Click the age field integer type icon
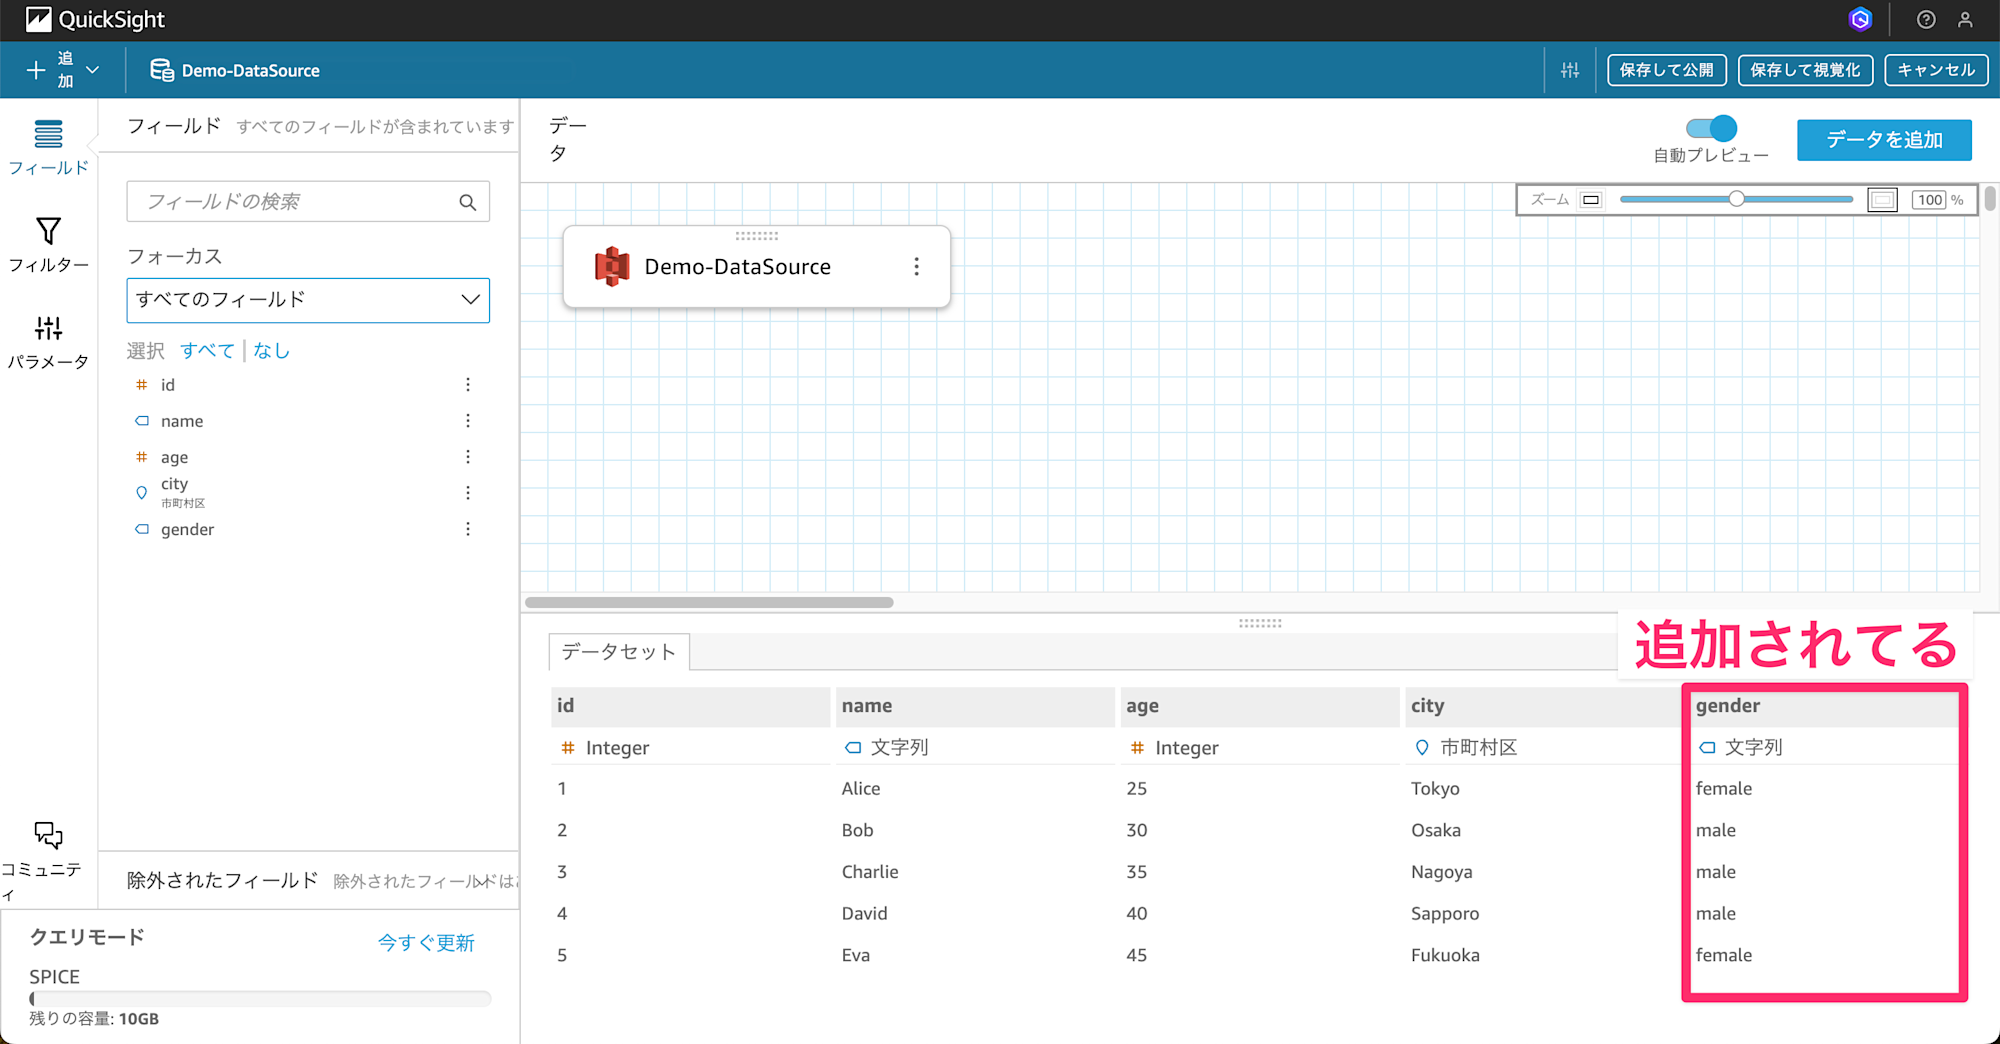Viewport: 2000px width, 1044px height. tap(141, 457)
